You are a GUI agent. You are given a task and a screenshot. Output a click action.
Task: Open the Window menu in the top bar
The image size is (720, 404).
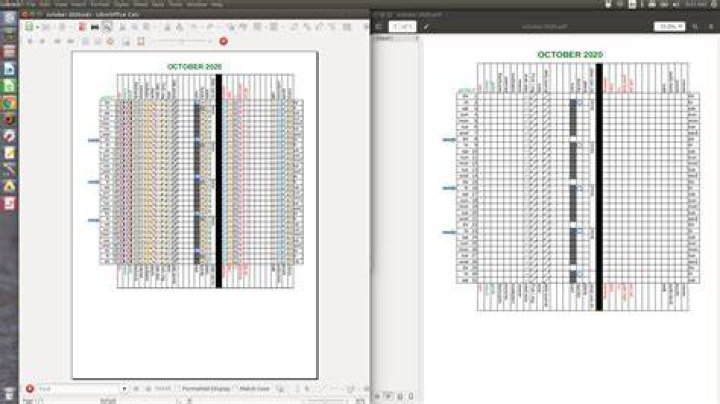click(x=197, y=4)
